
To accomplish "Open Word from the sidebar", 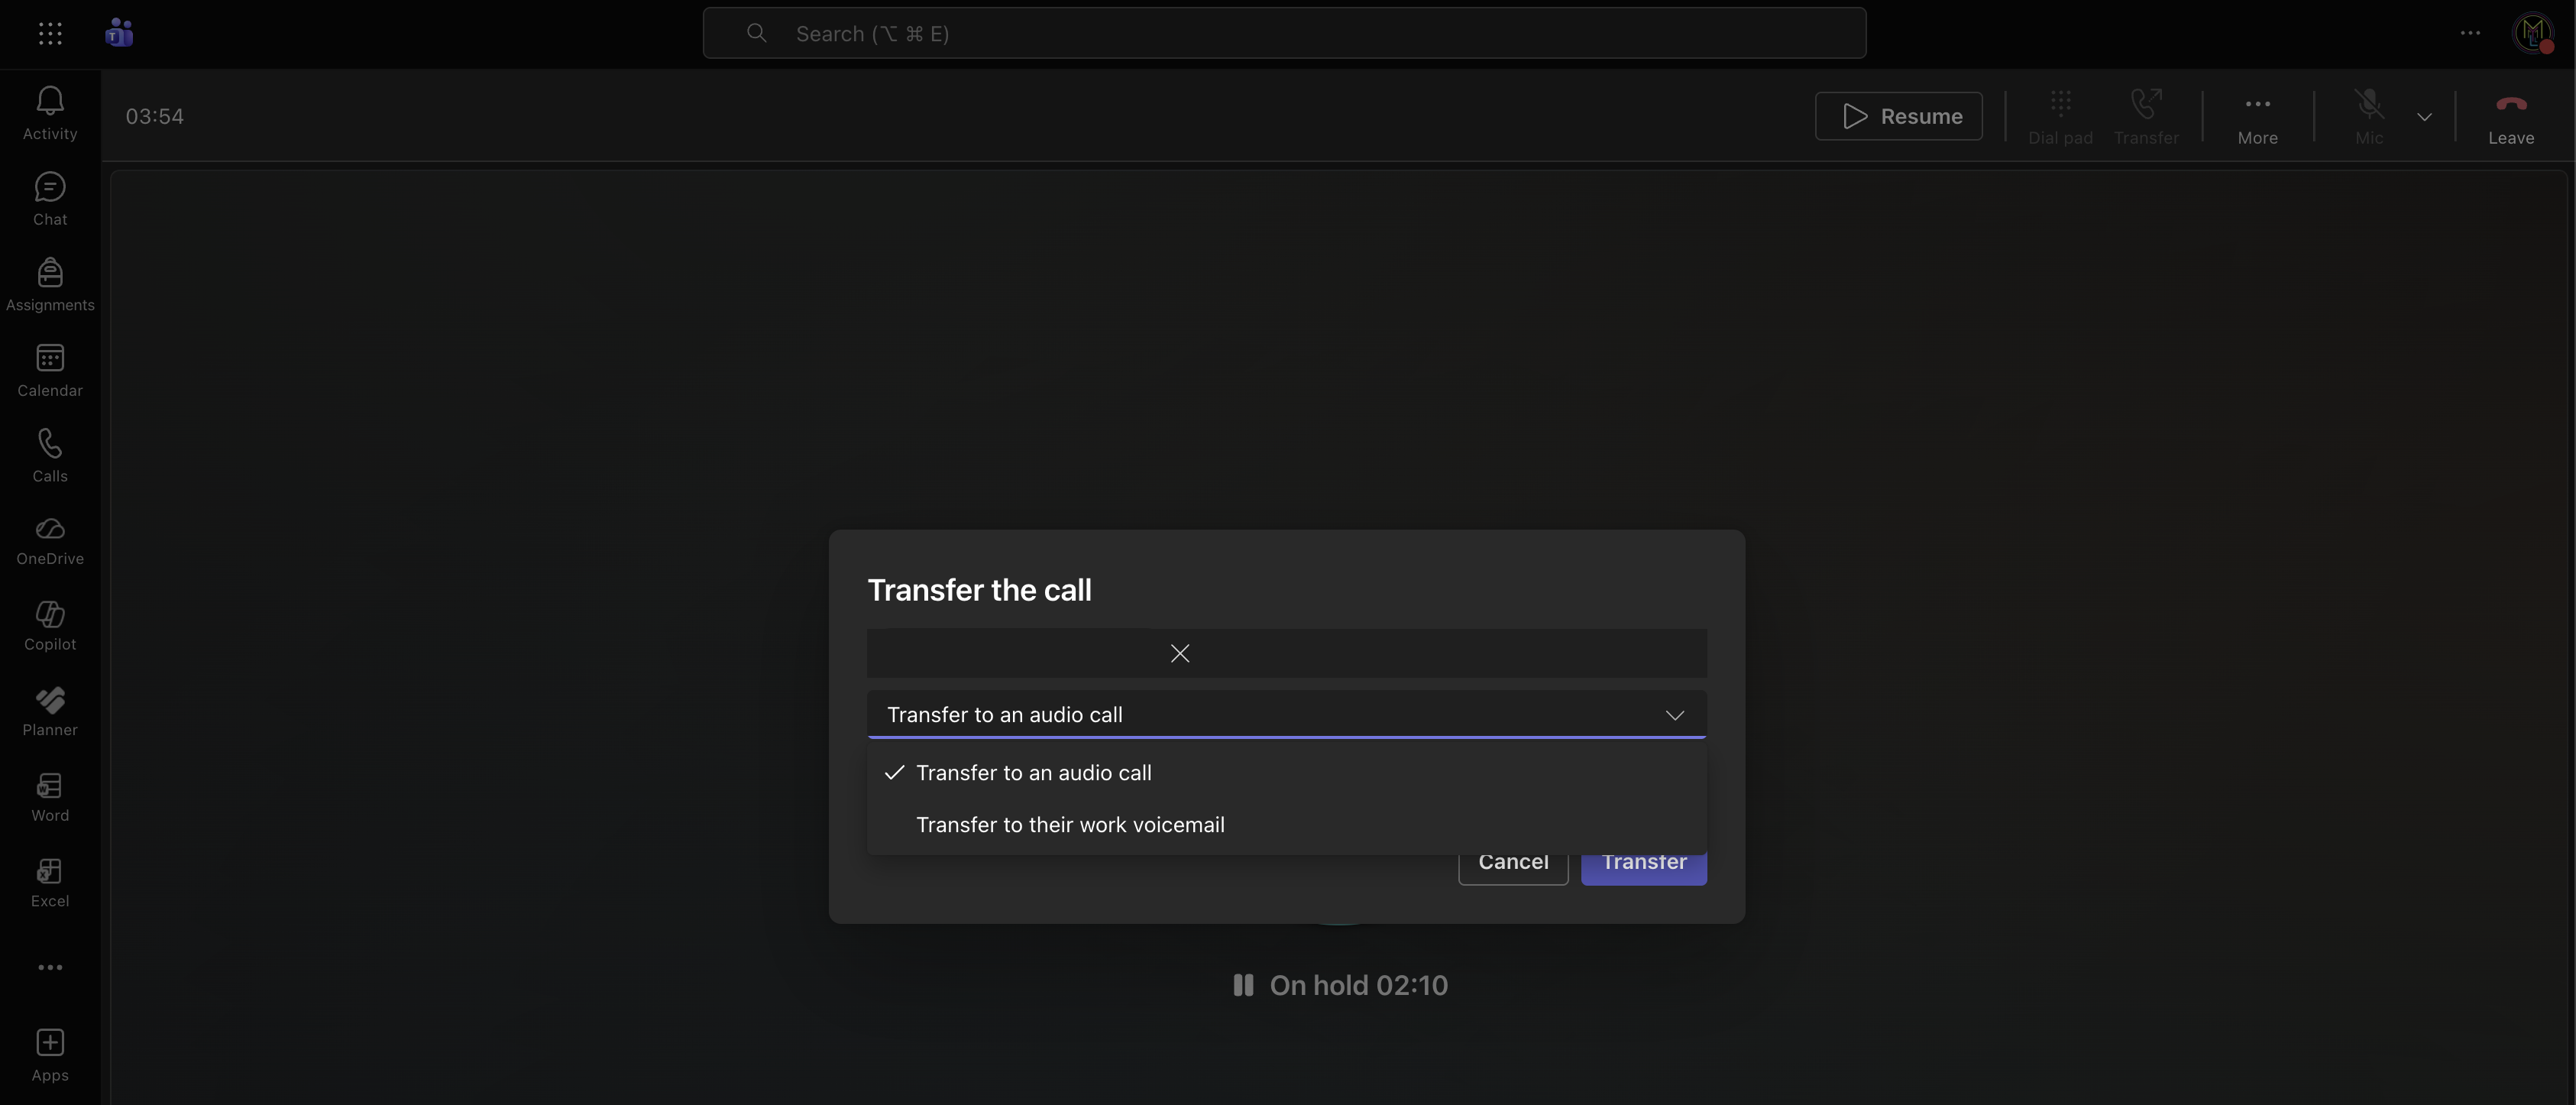I will (50, 797).
